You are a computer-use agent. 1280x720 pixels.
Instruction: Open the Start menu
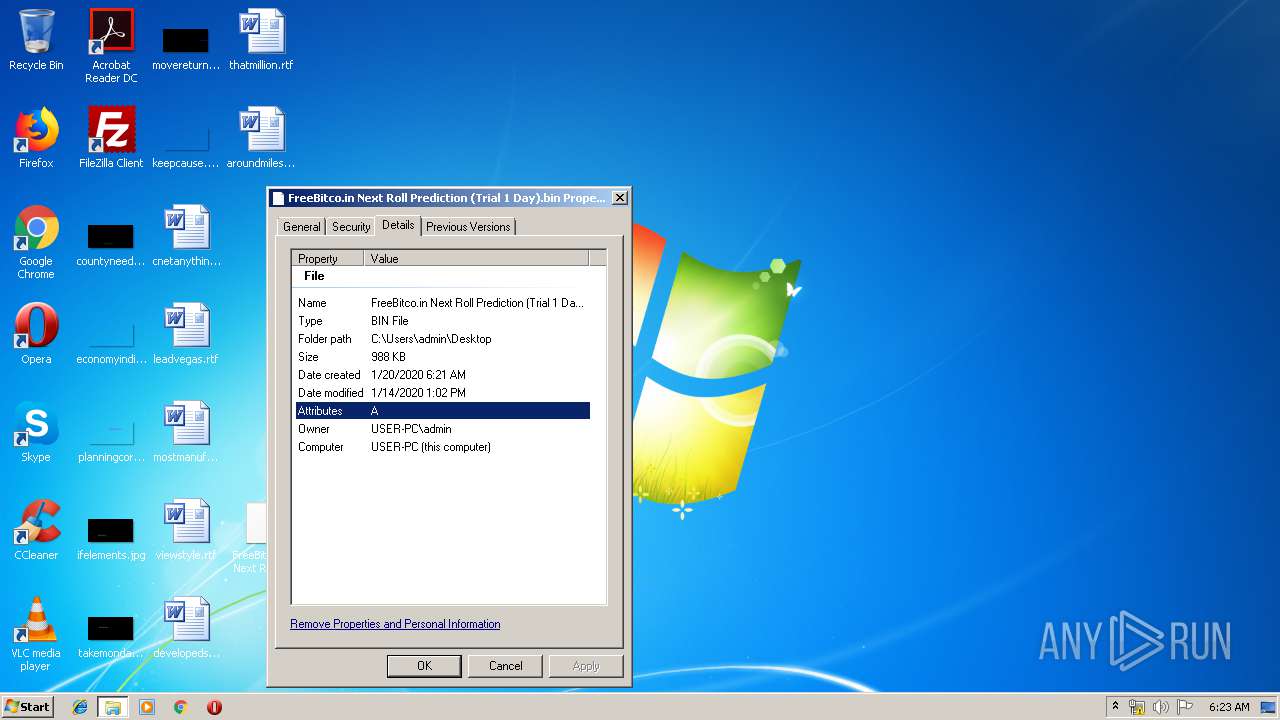pyautogui.click(x=28, y=707)
